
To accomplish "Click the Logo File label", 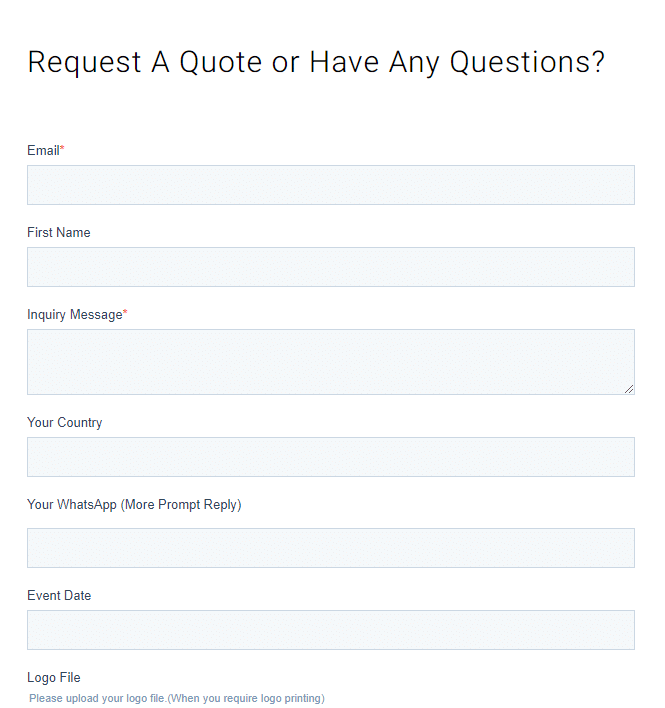I will 54,677.
